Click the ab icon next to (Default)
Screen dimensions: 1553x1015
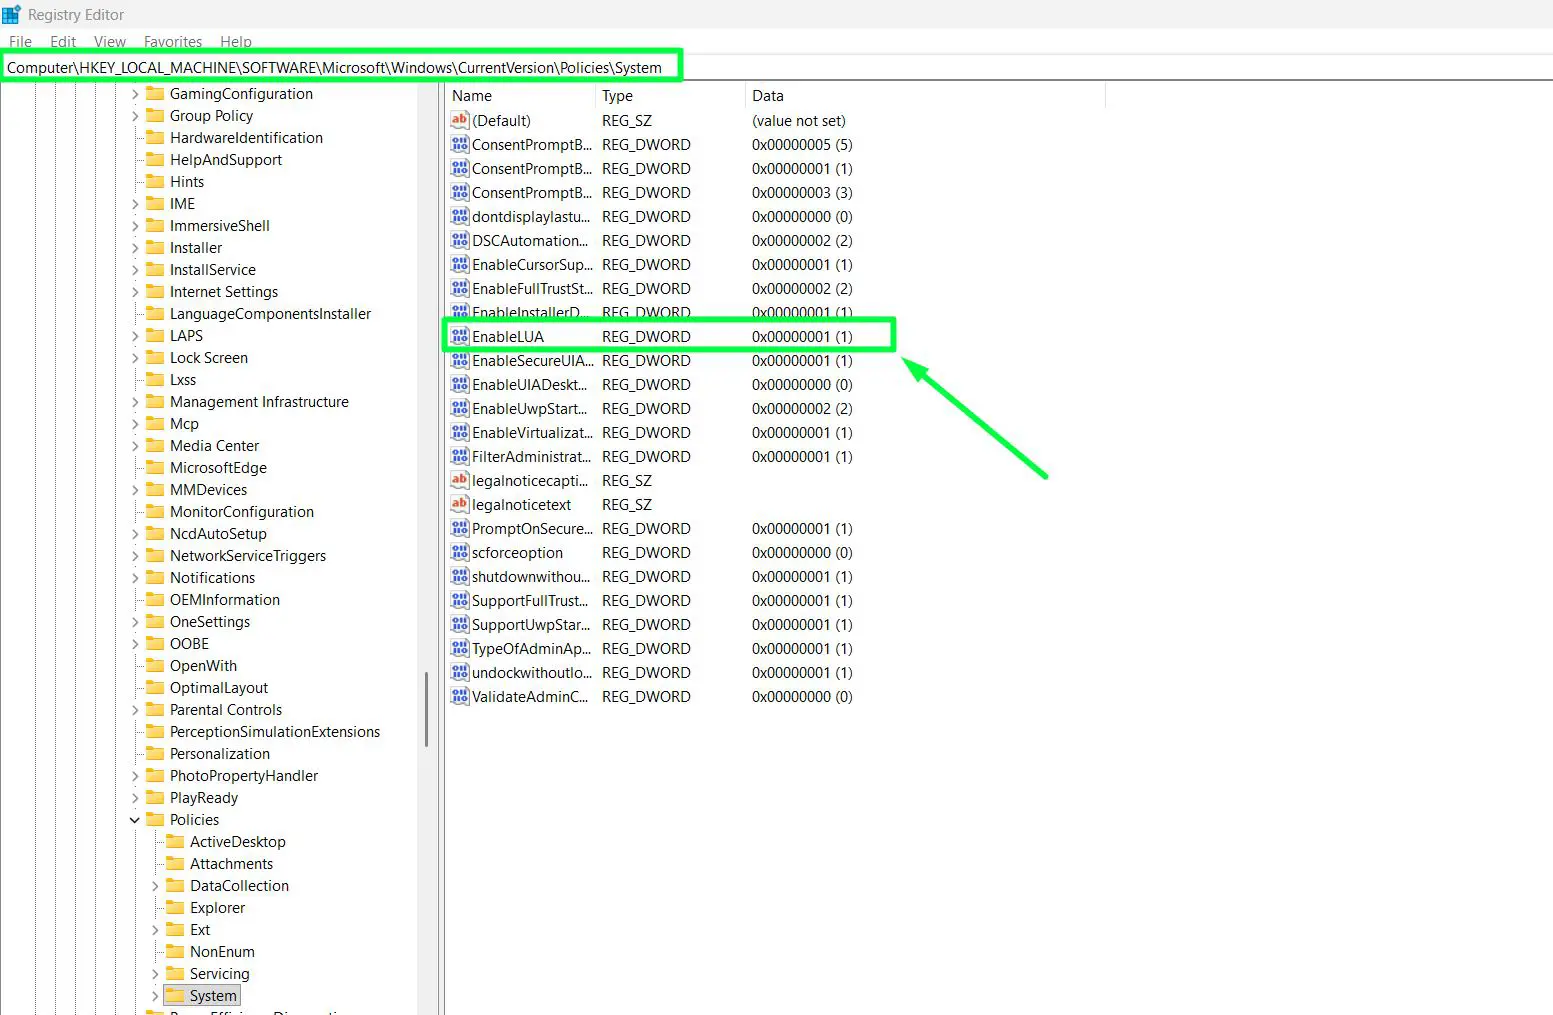point(459,120)
